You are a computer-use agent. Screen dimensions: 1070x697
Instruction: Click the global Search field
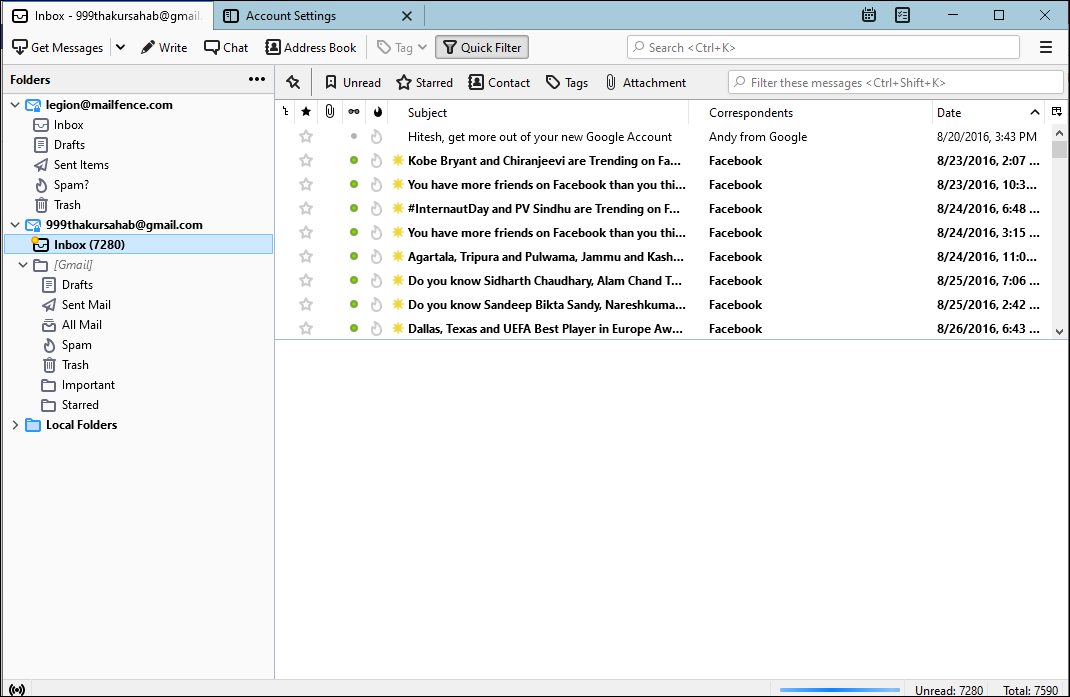823,47
